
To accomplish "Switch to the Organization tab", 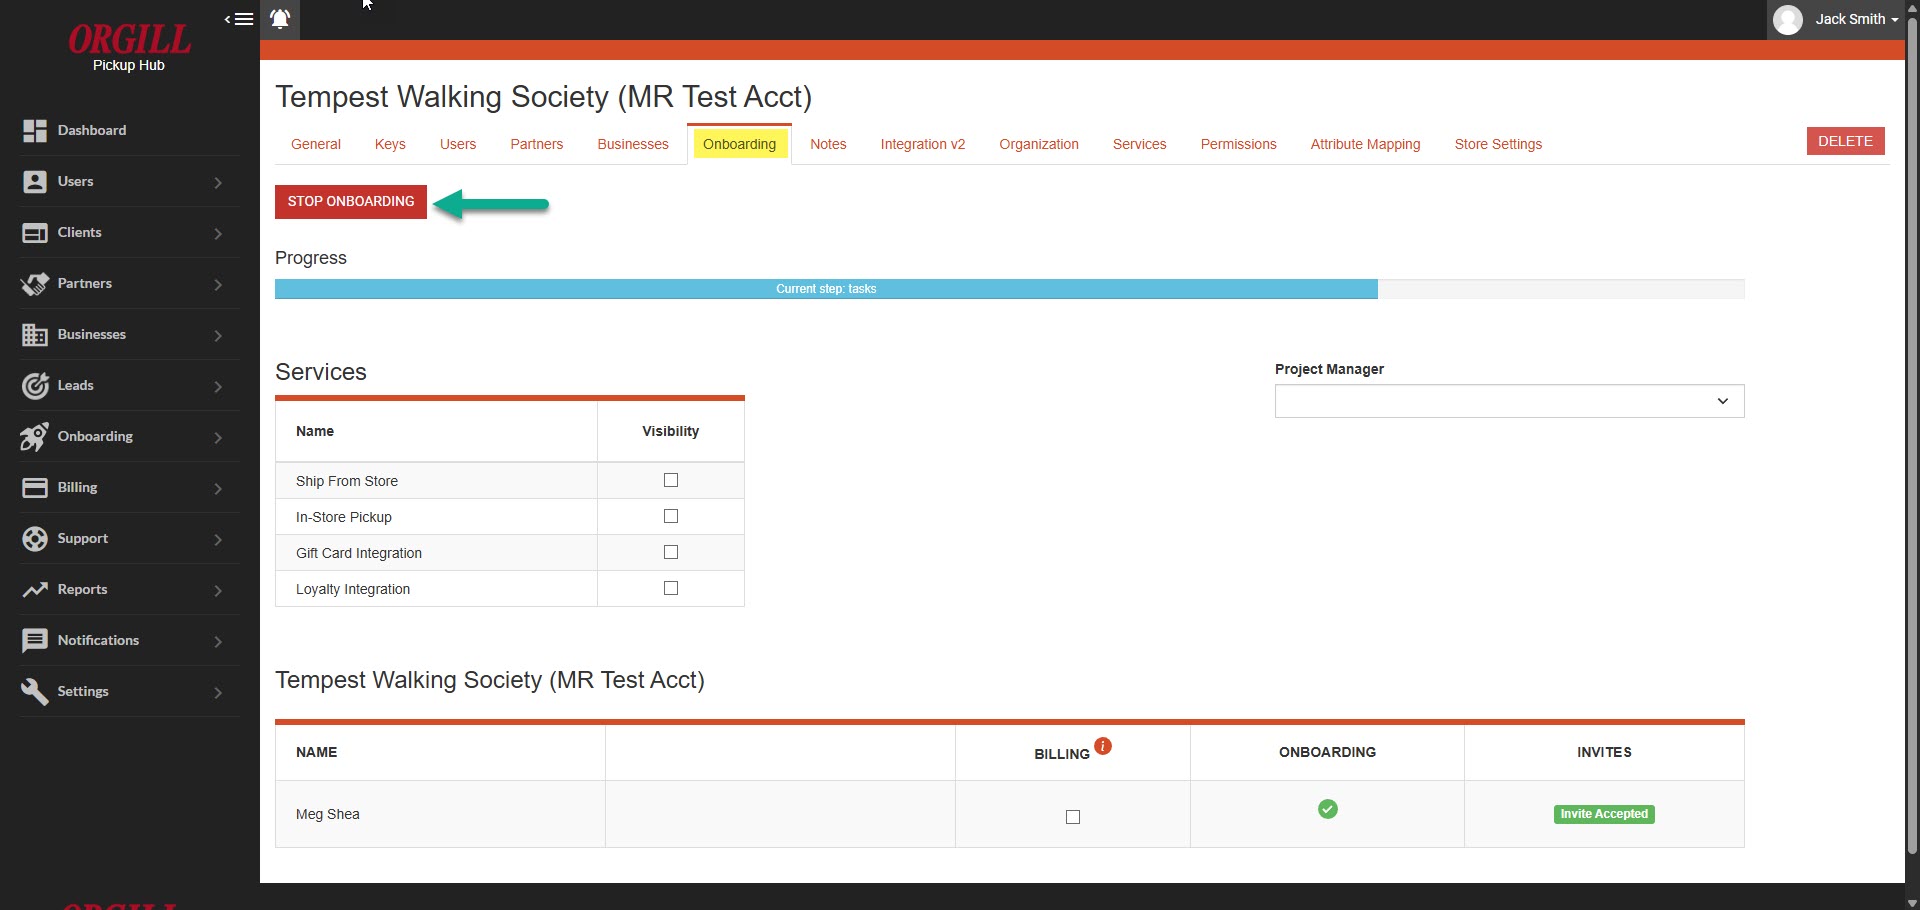I will pyautogui.click(x=1039, y=144).
